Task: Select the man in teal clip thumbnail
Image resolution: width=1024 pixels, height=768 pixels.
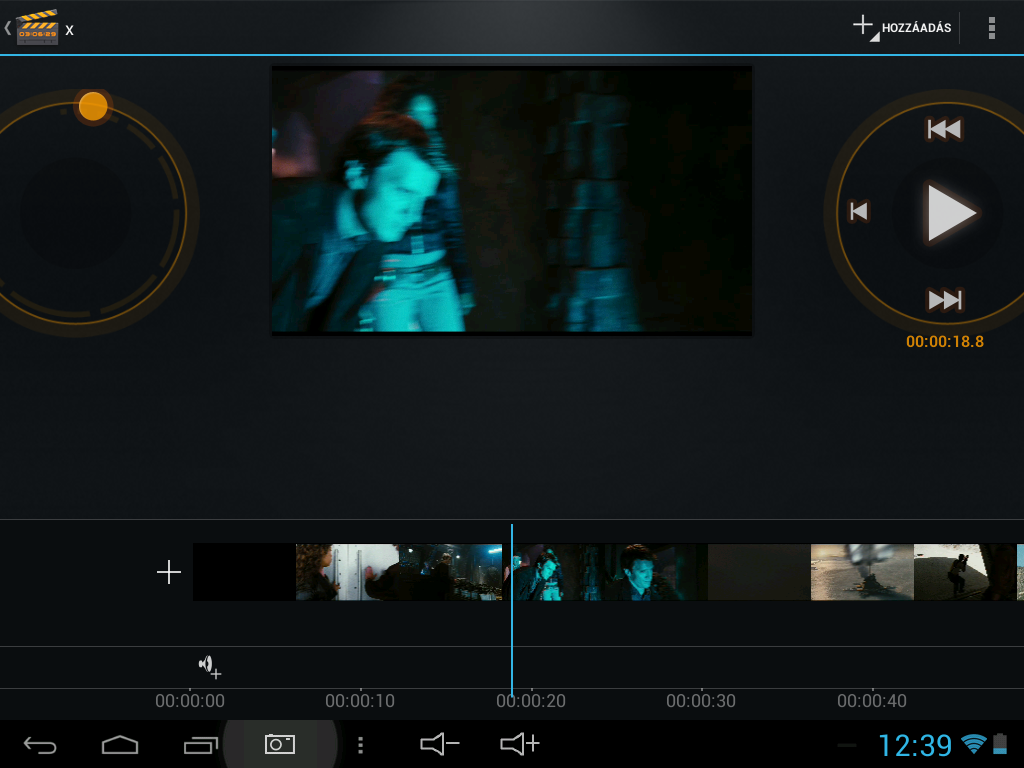Action: [553, 572]
